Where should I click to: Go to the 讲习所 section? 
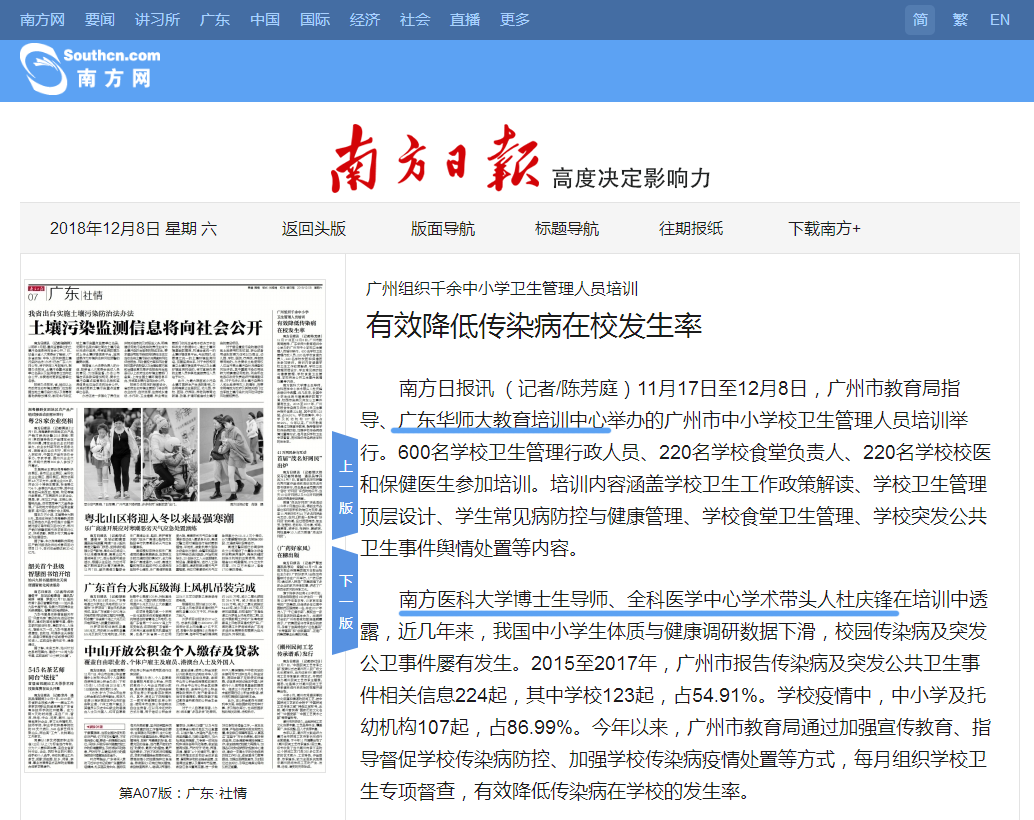(x=158, y=20)
